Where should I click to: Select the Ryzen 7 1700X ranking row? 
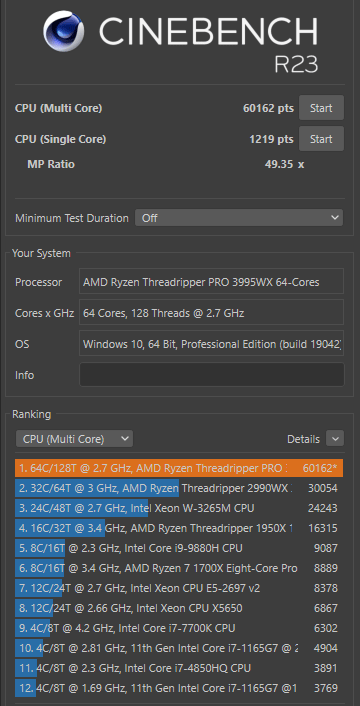pyautogui.click(x=179, y=568)
